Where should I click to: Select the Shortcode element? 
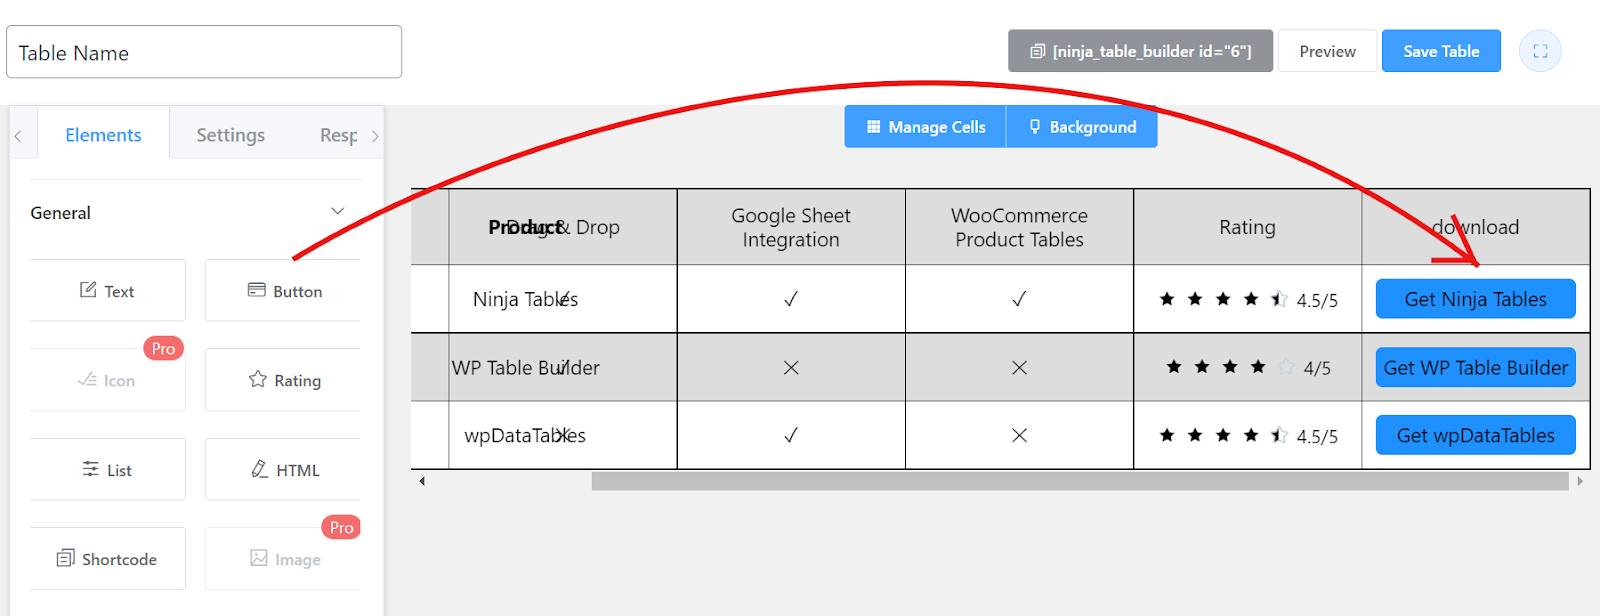[x=107, y=558]
